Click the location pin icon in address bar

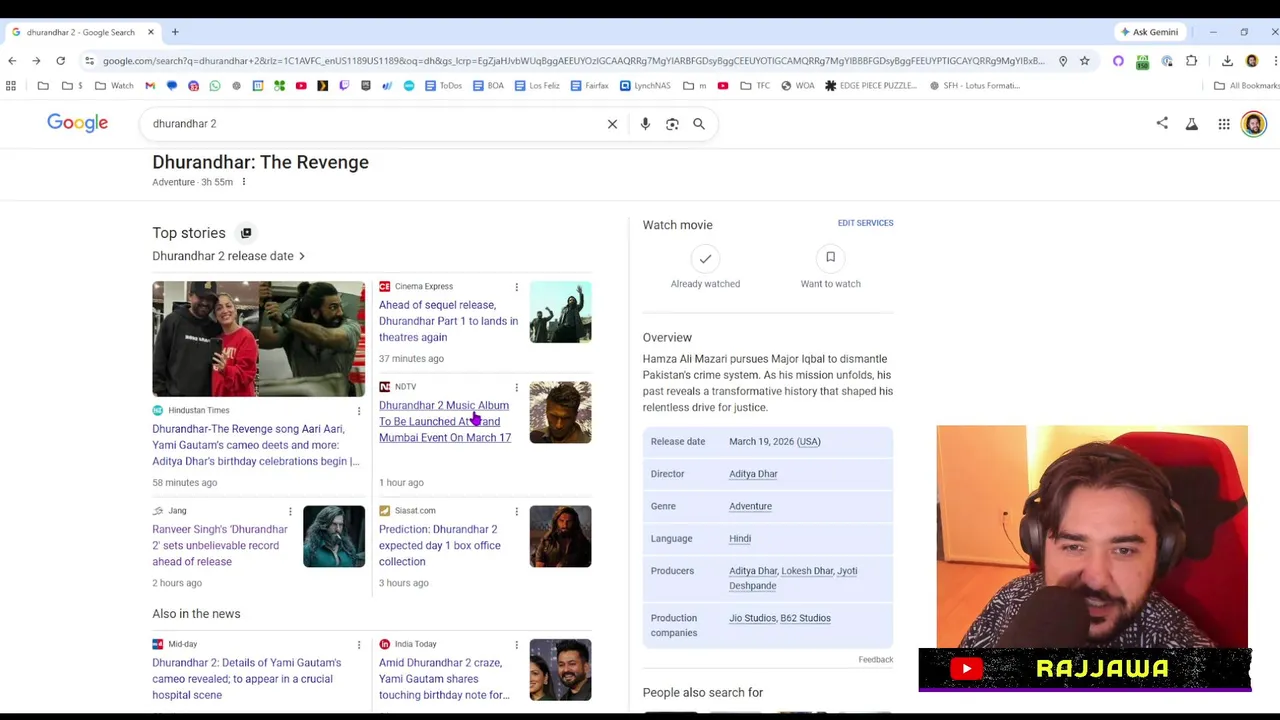(1063, 61)
